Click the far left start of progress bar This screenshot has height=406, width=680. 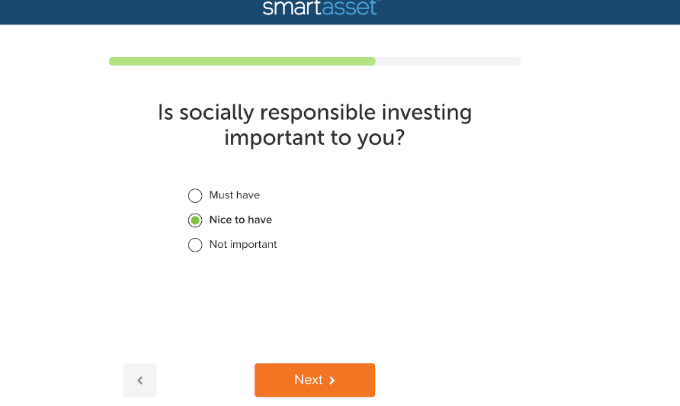pyautogui.click(x=113, y=61)
